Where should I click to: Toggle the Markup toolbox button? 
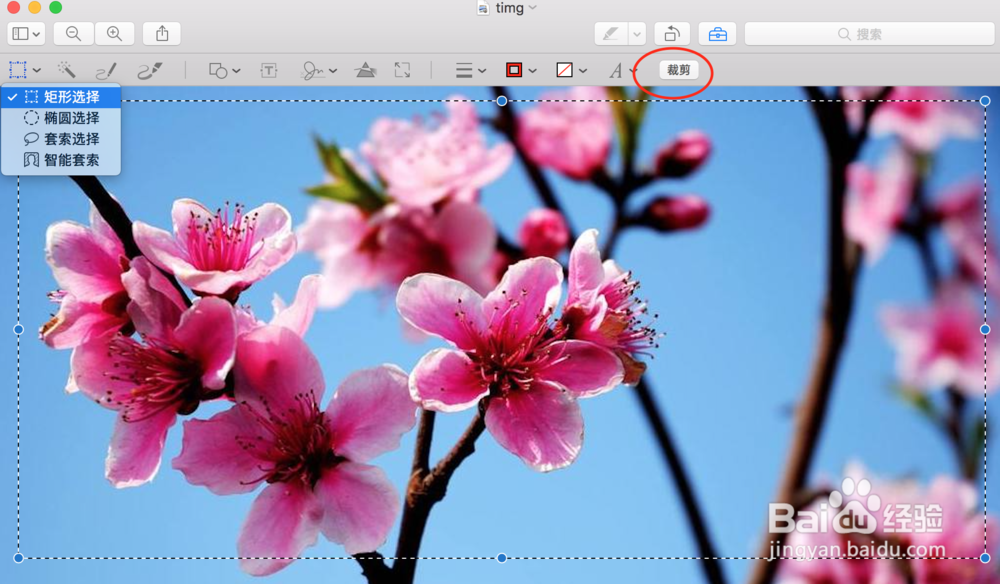pos(717,34)
